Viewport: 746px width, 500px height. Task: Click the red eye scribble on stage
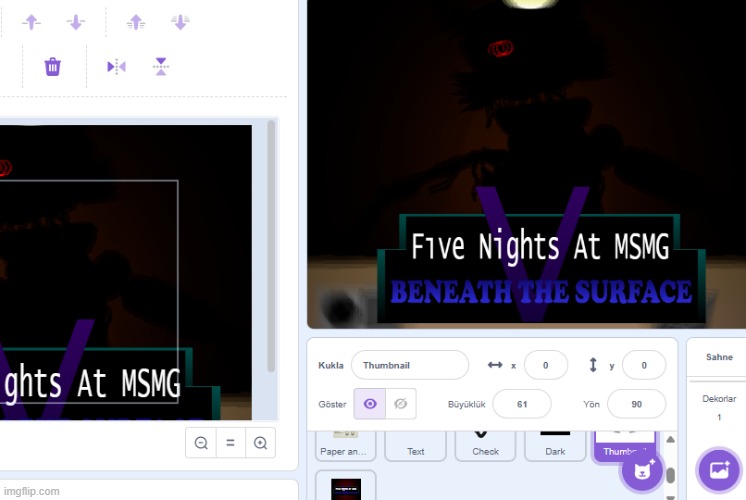point(501,48)
